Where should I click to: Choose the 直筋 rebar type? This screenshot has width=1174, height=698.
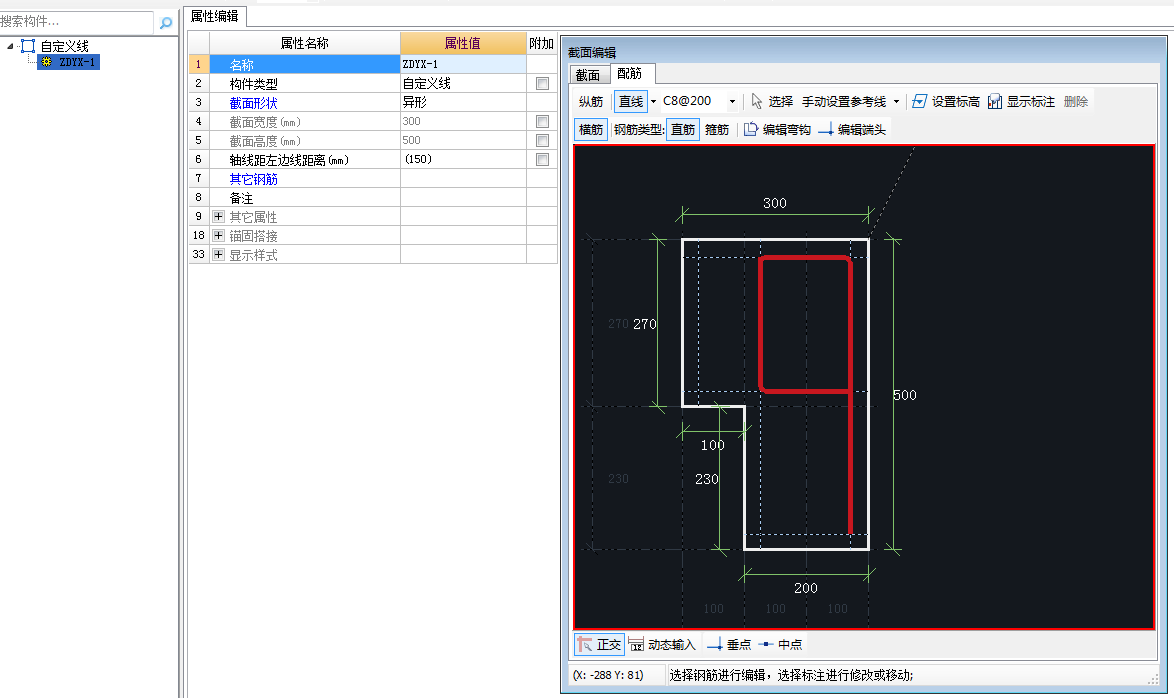(683, 130)
